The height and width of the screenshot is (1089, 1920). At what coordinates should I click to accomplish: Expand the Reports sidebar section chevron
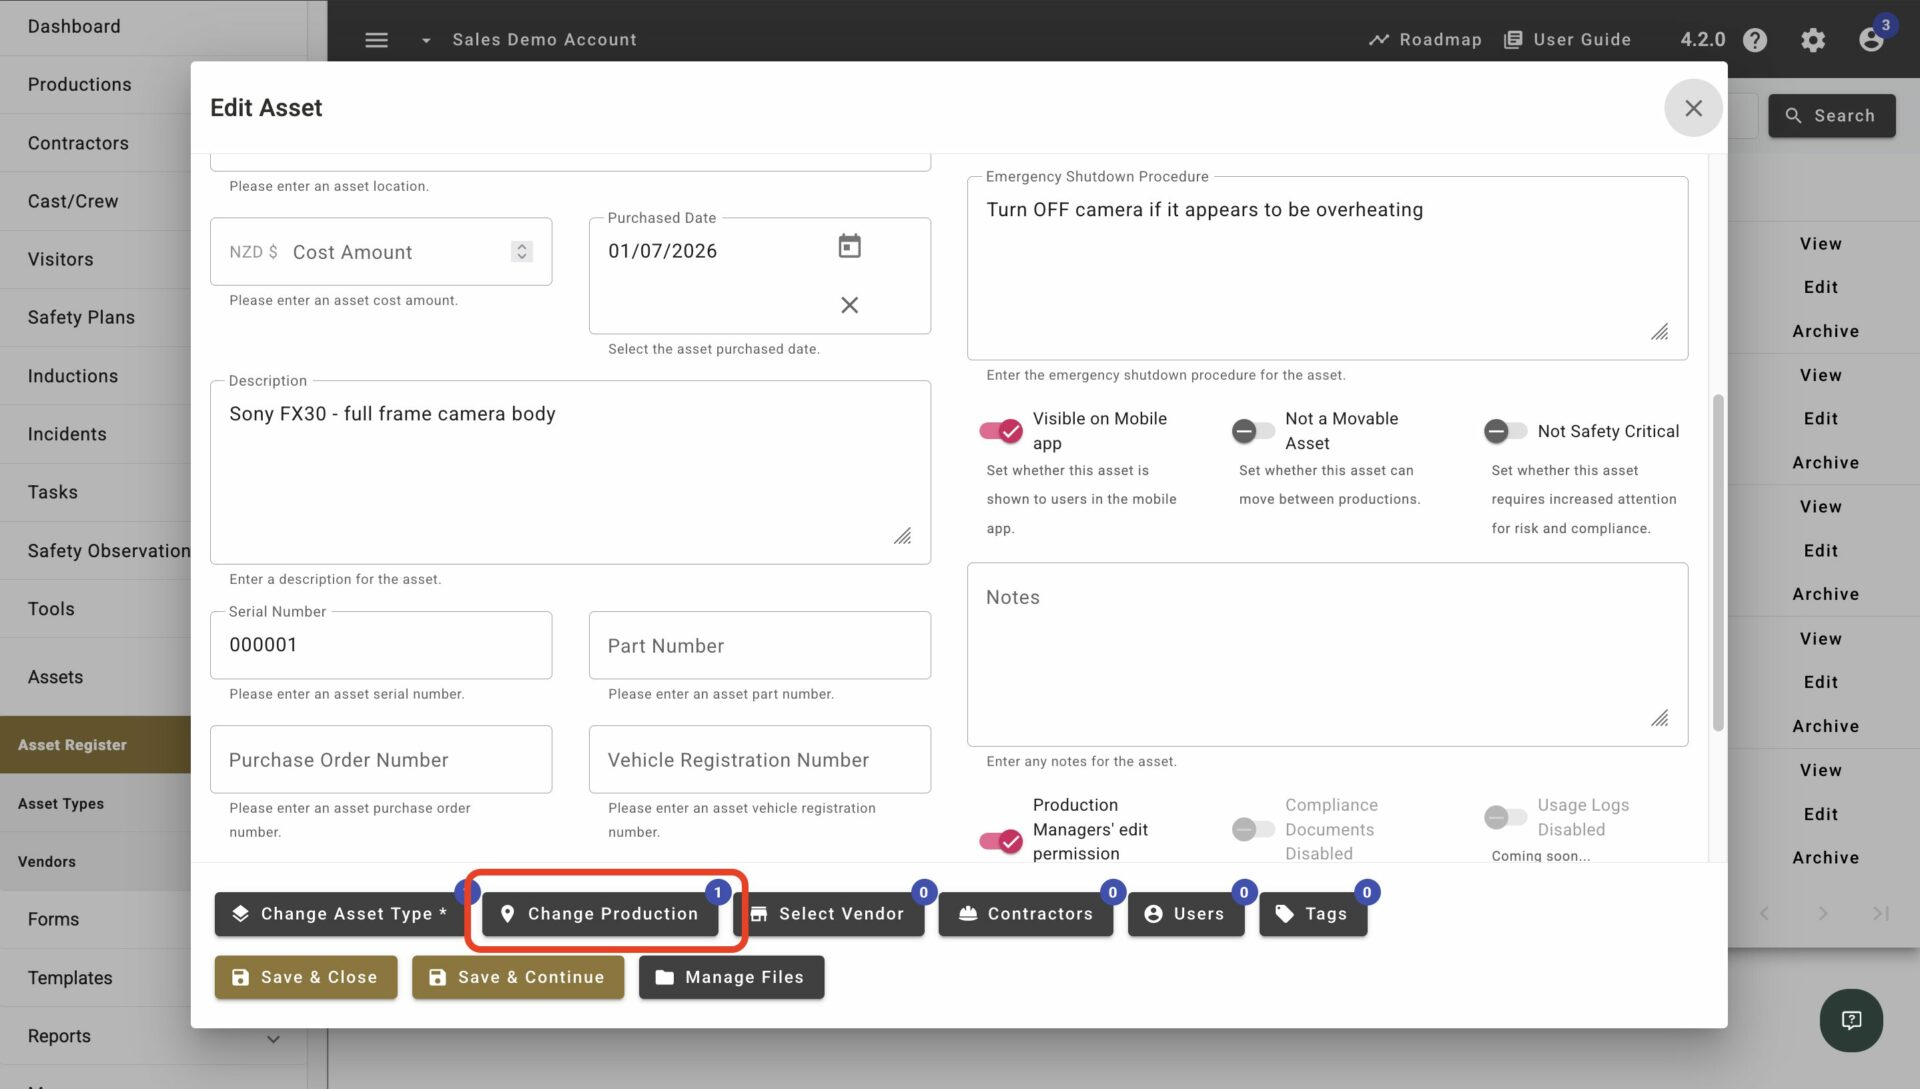[273, 1039]
